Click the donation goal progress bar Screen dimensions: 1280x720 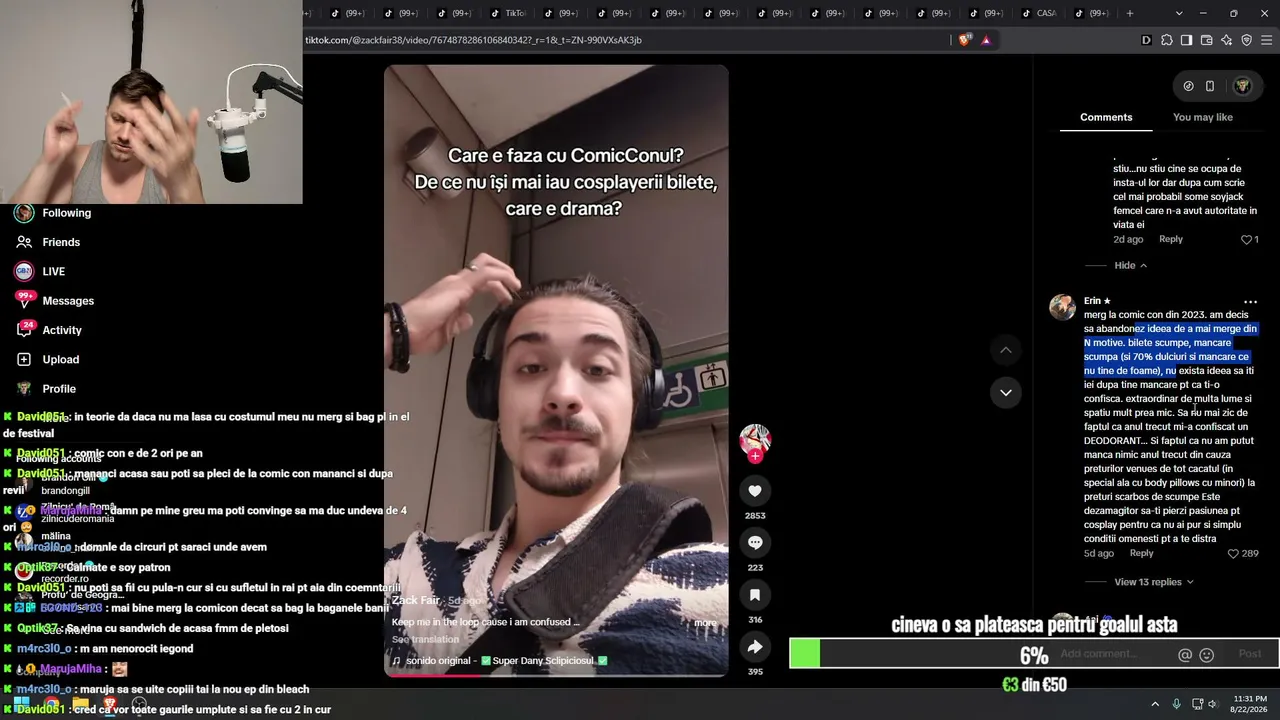point(1034,654)
